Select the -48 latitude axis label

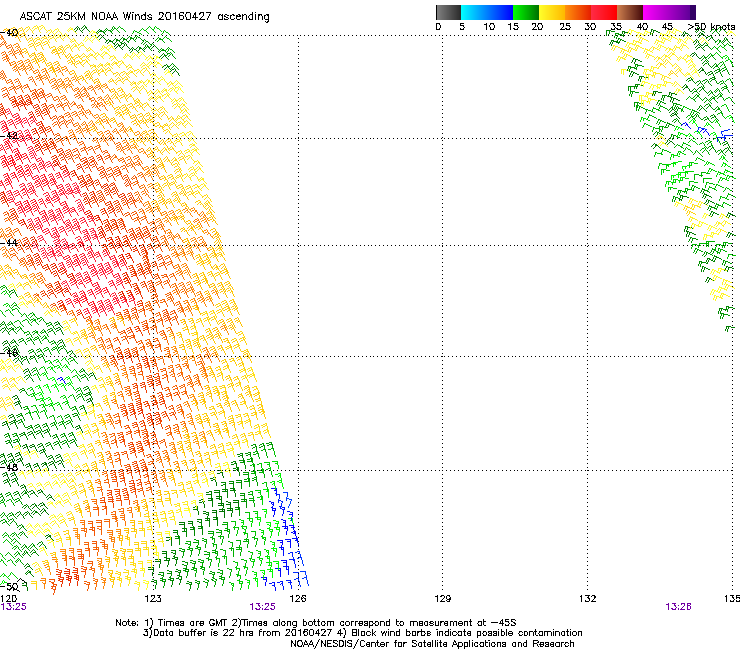(x=9, y=467)
